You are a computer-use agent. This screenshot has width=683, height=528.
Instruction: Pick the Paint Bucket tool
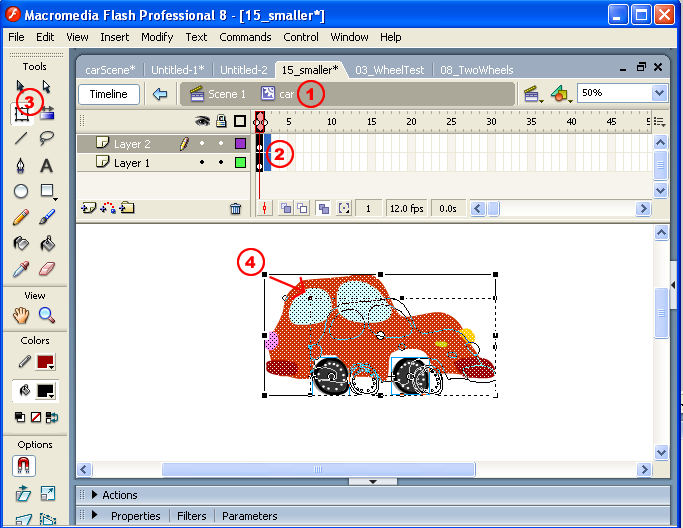point(47,243)
